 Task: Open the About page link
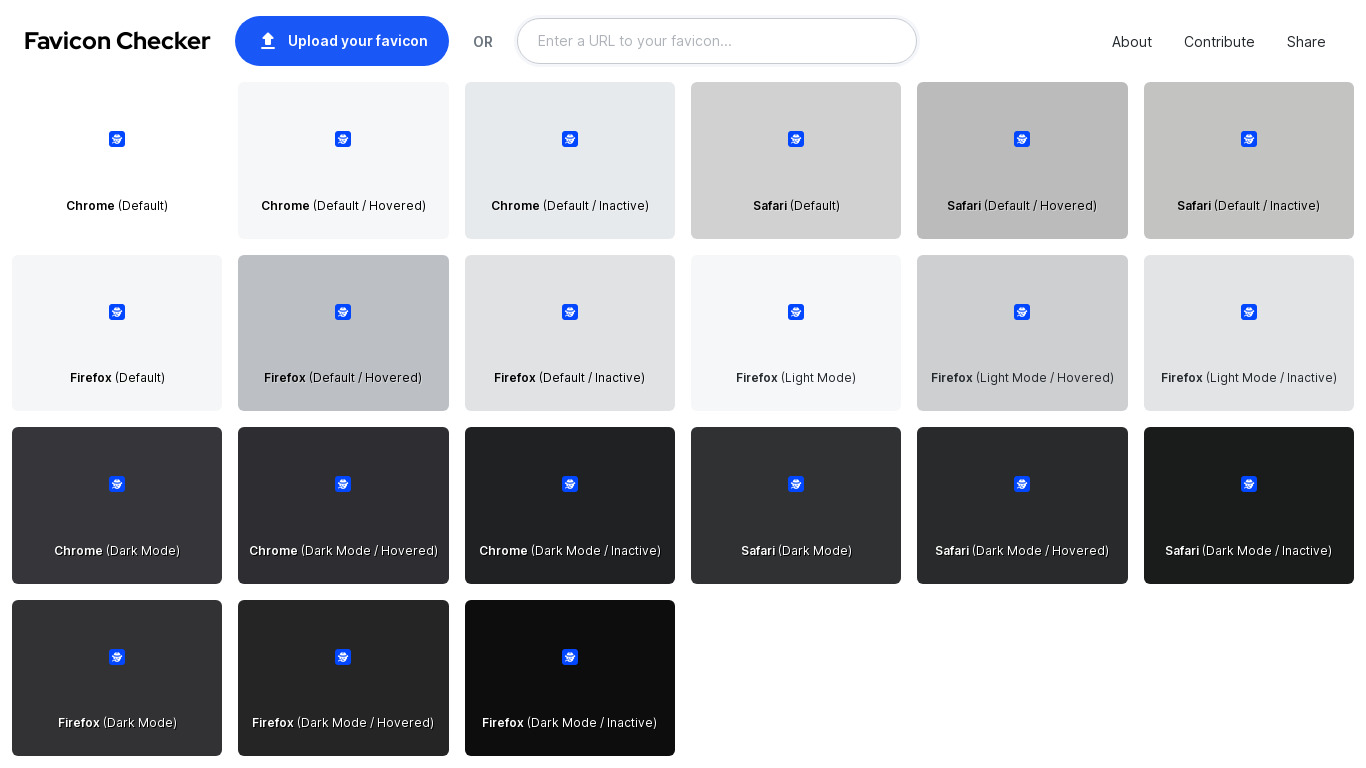point(1132,42)
